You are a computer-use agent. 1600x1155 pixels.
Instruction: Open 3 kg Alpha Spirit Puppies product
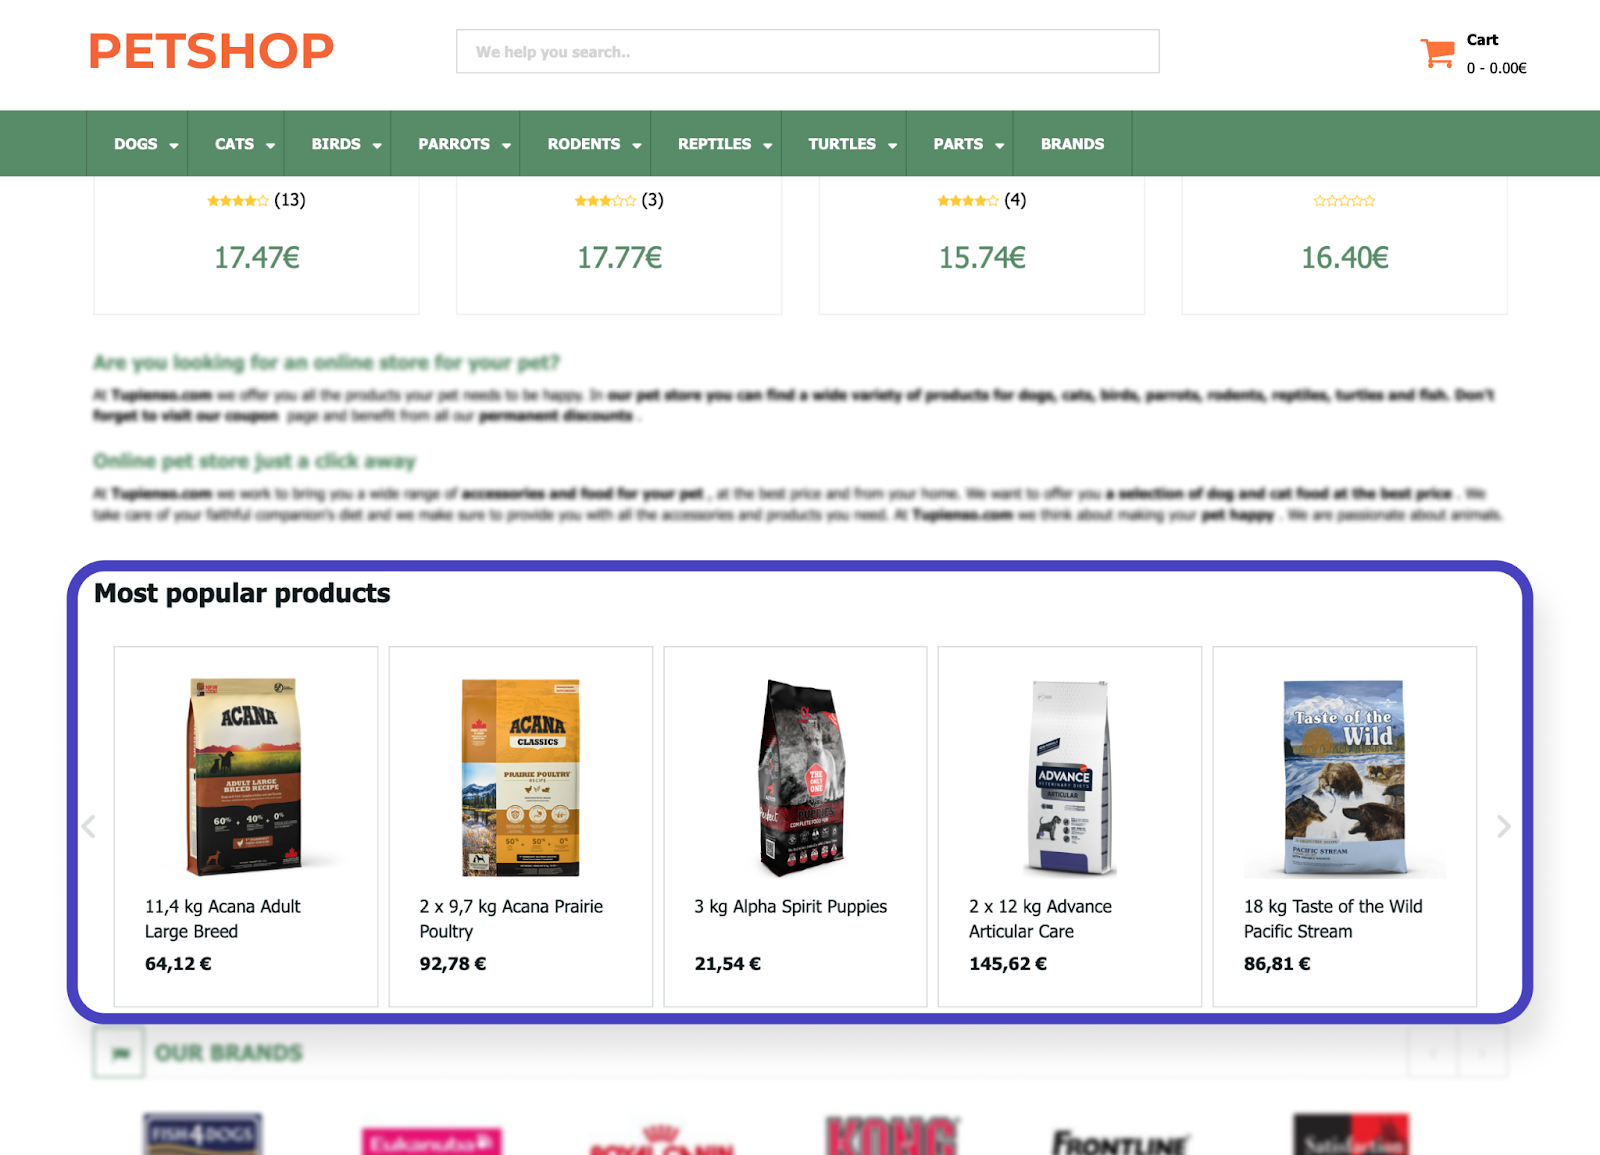(x=790, y=906)
